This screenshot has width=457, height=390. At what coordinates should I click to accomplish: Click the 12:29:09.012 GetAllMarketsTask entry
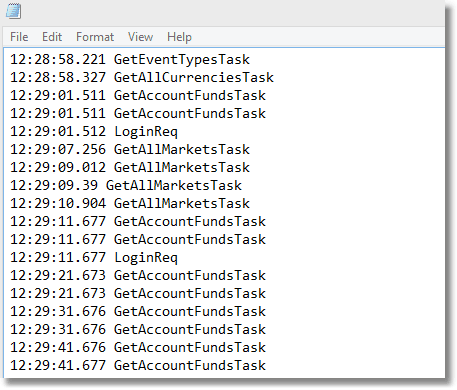tap(130, 168)
